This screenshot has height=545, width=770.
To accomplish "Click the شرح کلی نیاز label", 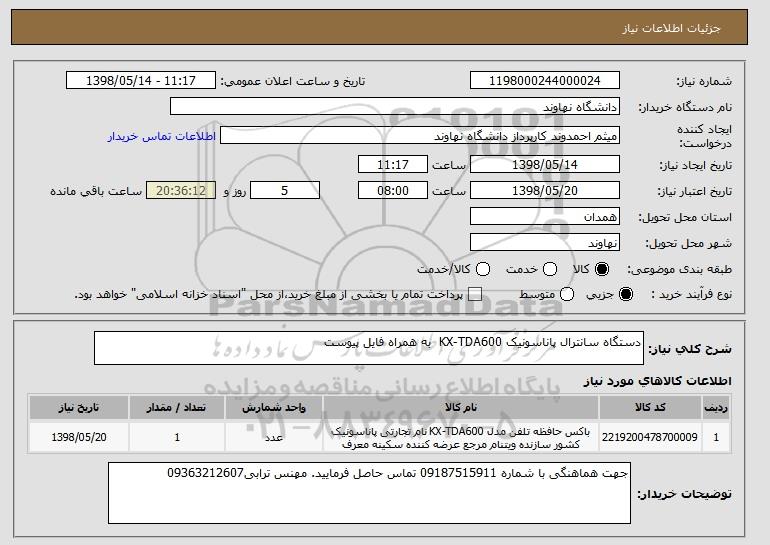I will pyautogui.click(x=690, y=349).
